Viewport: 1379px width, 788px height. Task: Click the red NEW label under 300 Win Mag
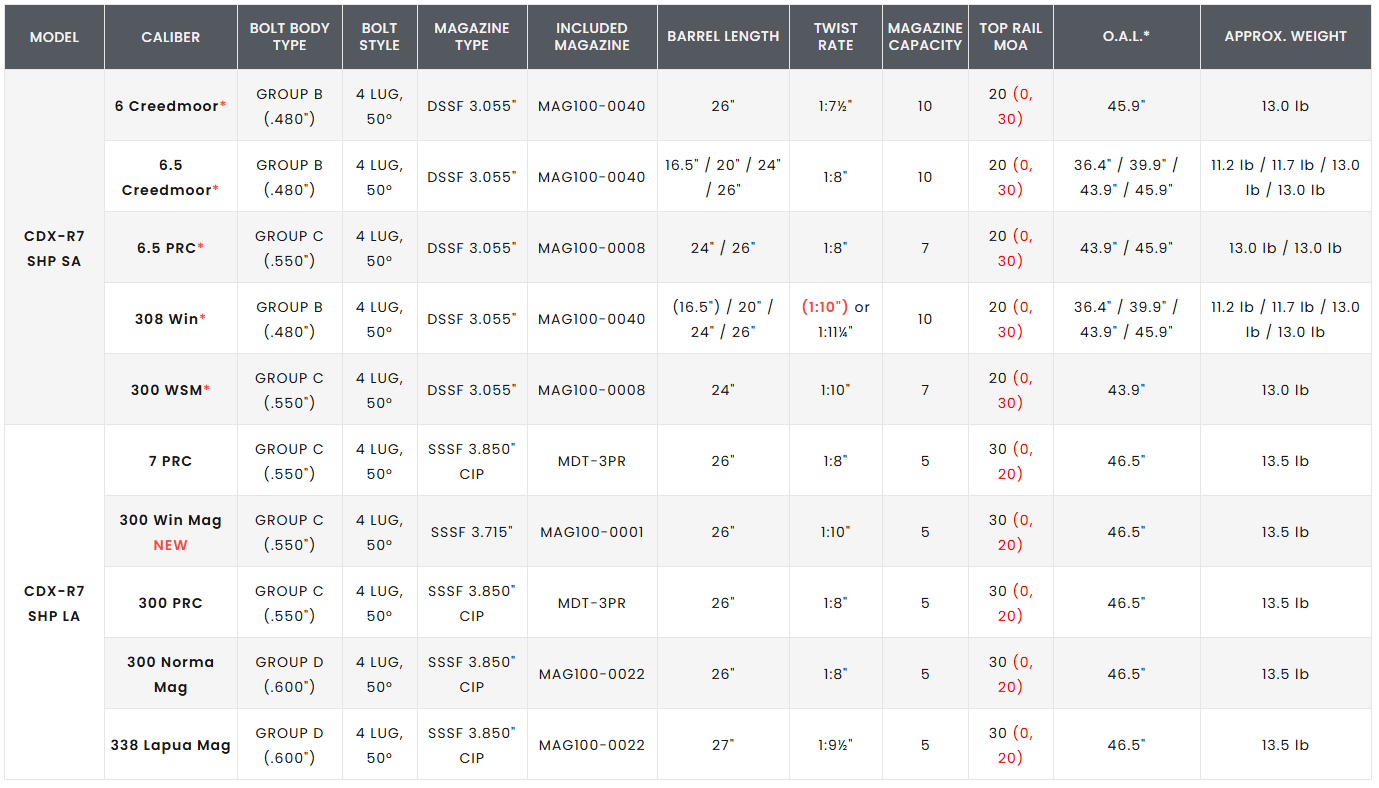[x=170, y=545]
